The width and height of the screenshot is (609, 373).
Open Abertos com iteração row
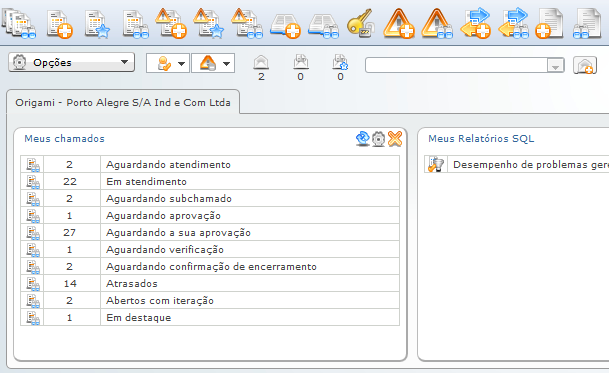[210, 300]
